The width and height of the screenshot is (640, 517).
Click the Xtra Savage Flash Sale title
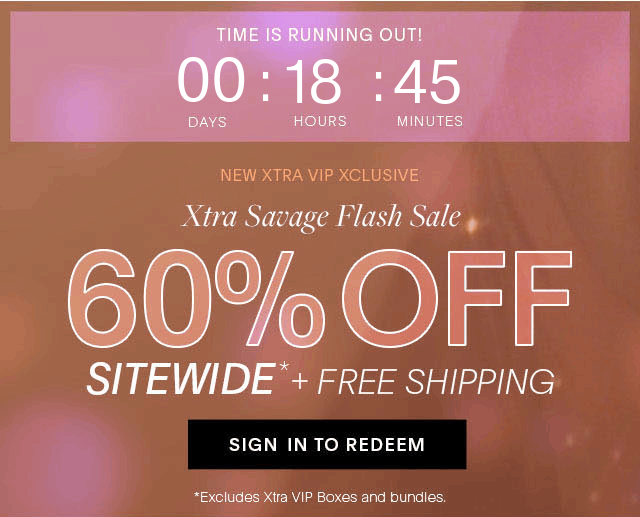tap(321, 217)
